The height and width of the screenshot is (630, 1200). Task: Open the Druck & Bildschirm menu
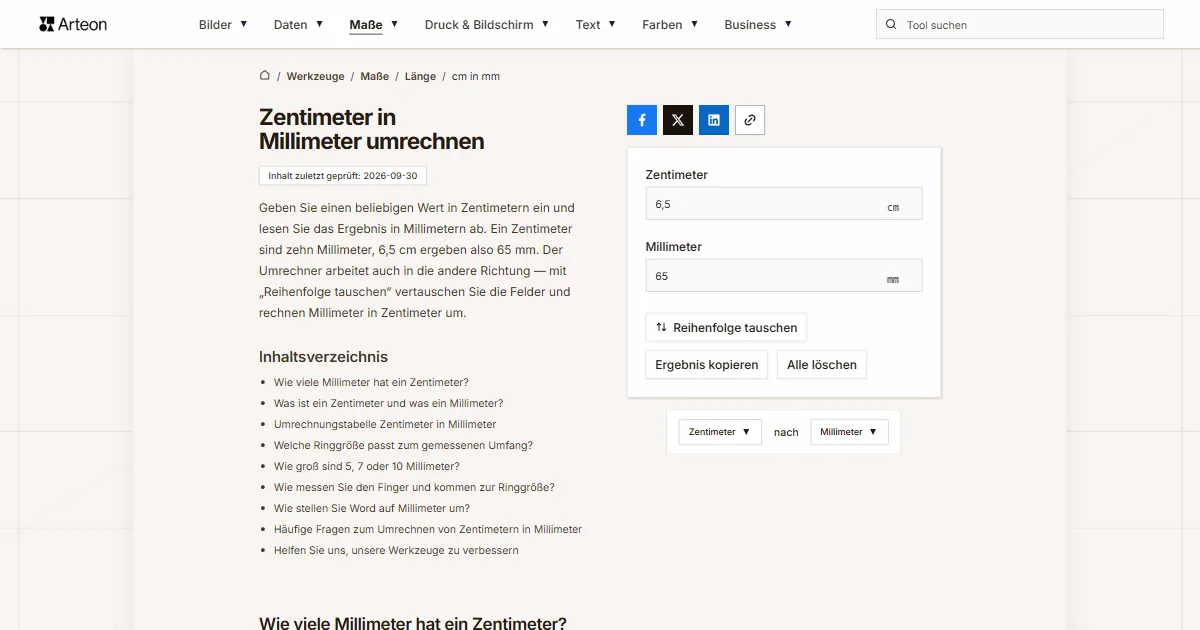[487, 25]
